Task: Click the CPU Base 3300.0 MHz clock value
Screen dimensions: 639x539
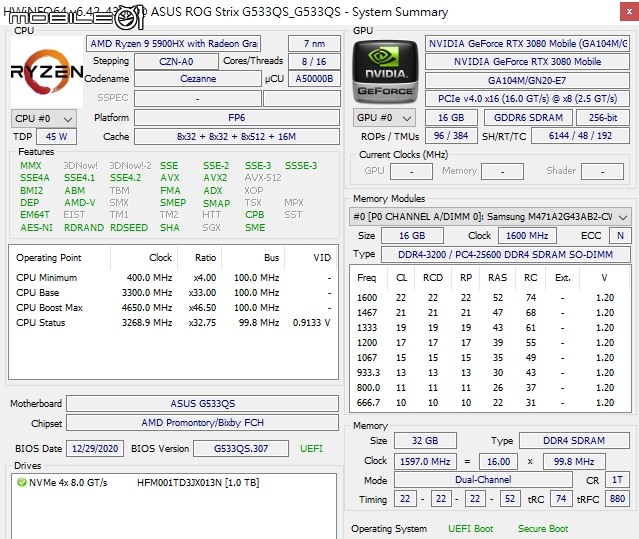Action: pyautogui.click(x=147, y=293)
